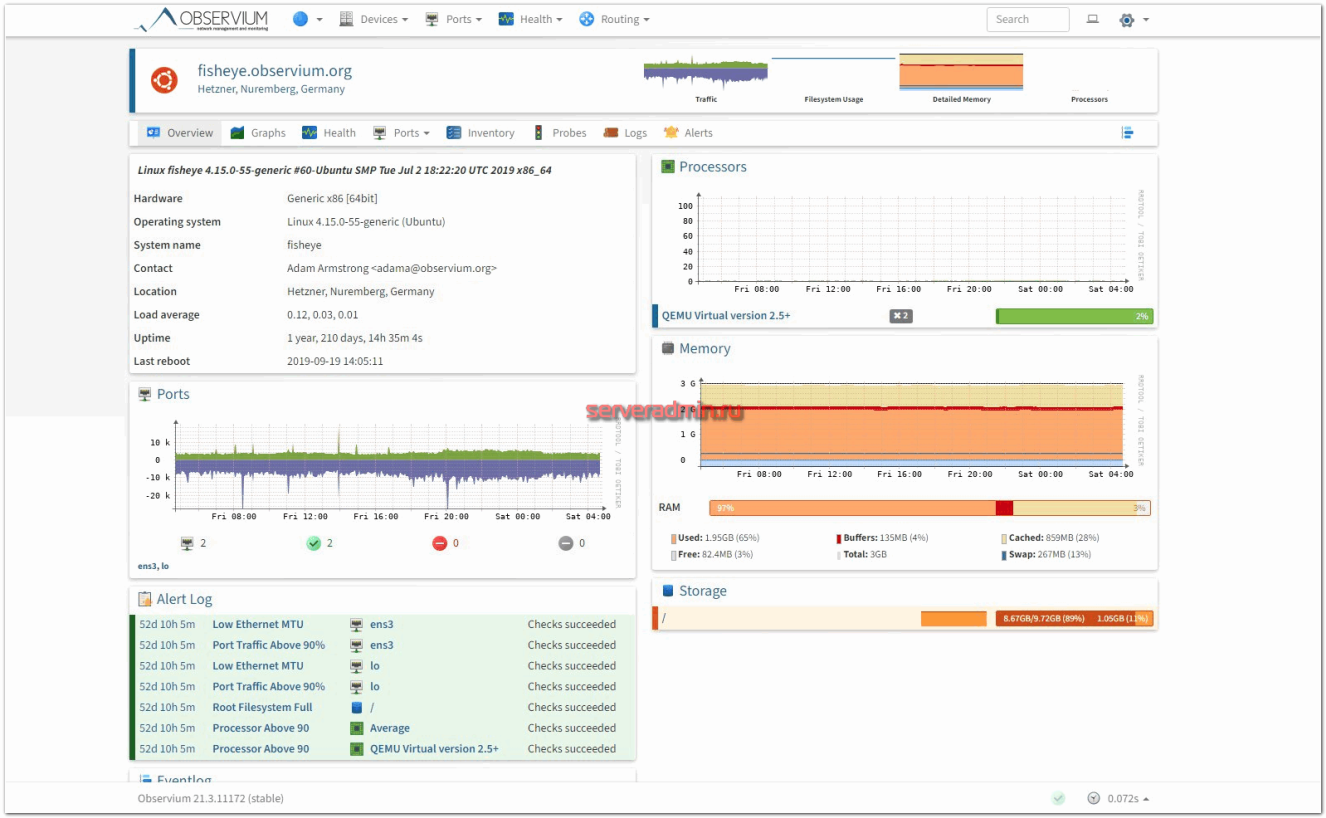Image resolution: width=1326 pixels, height=818 pixels.
Task: Expand the Devices dropdown menu
Action: [x=373, y=19]
